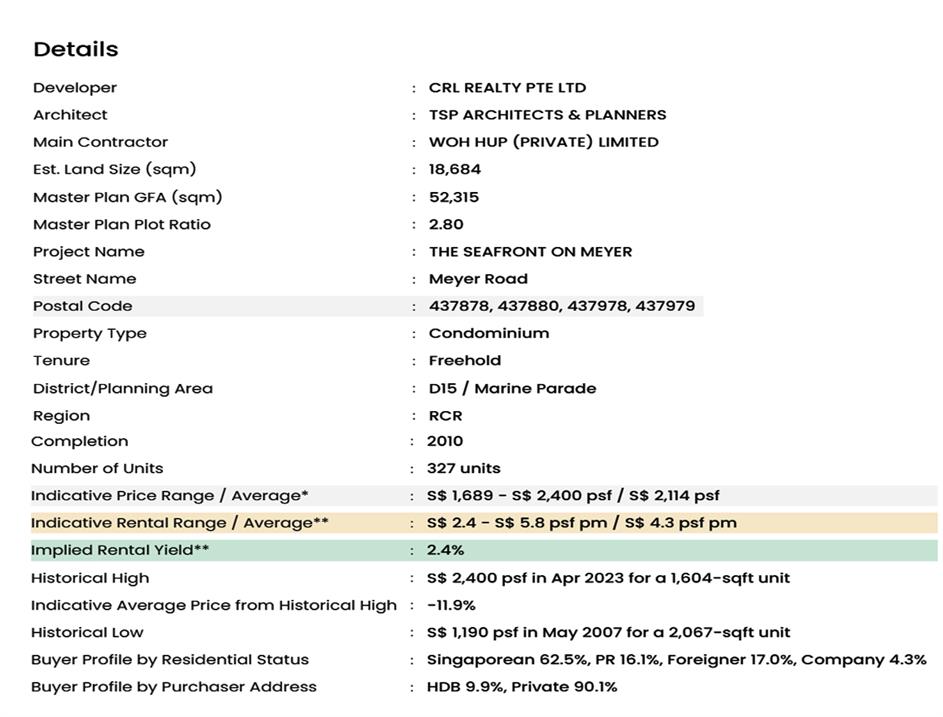The height and width of the screenshot is (717, 943).
Task: Select the highlighted postal codes value
Action: (x=561, y=306)
